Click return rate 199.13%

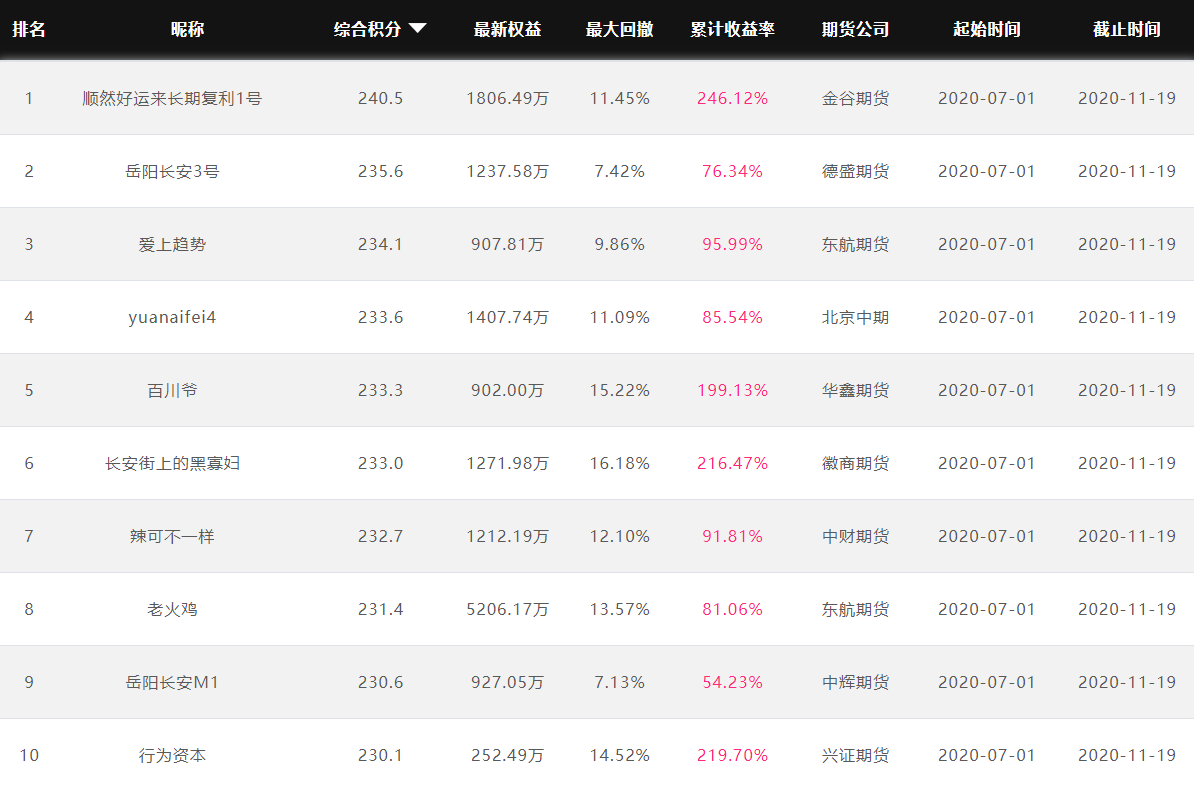pos(733,391)
